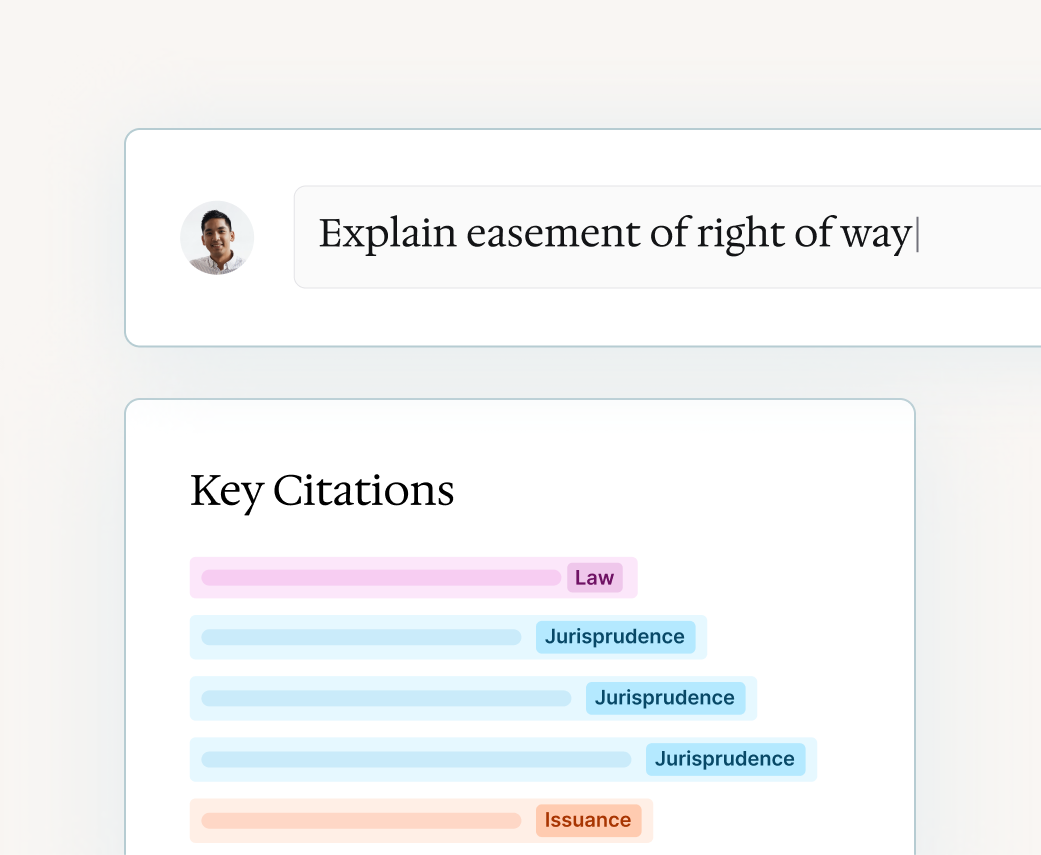Click the first Jurisprudence tag
This screenshot has height=855, width=1041.
pos(615,637)
